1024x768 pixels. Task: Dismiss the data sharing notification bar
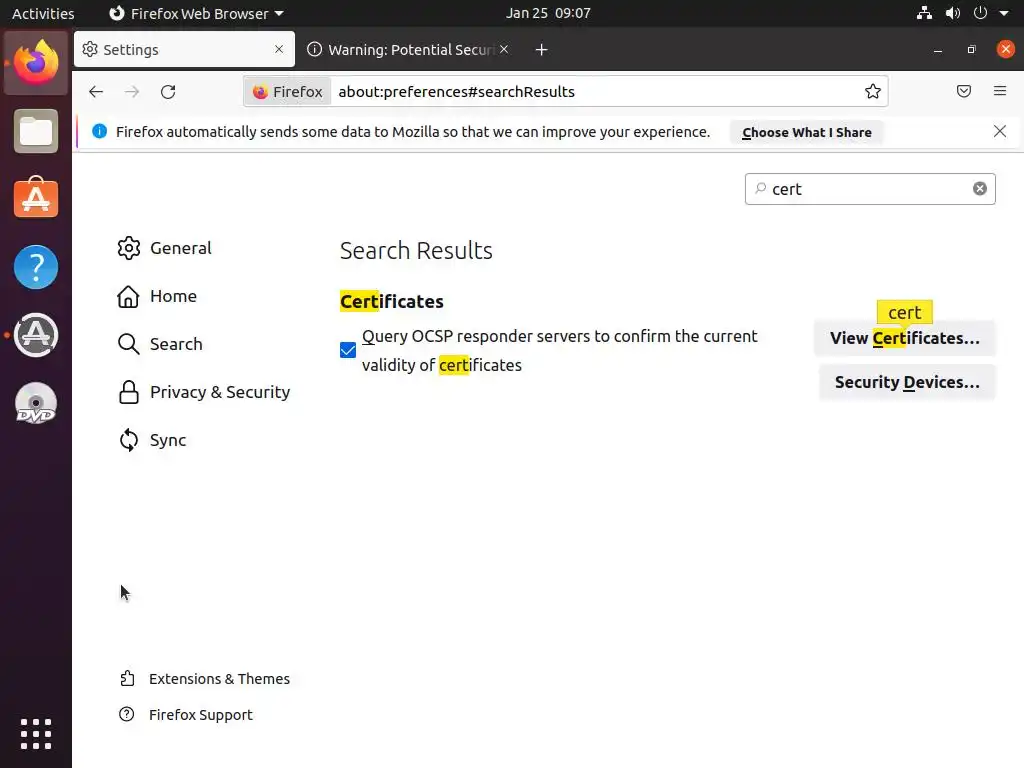coord(1000,132)
